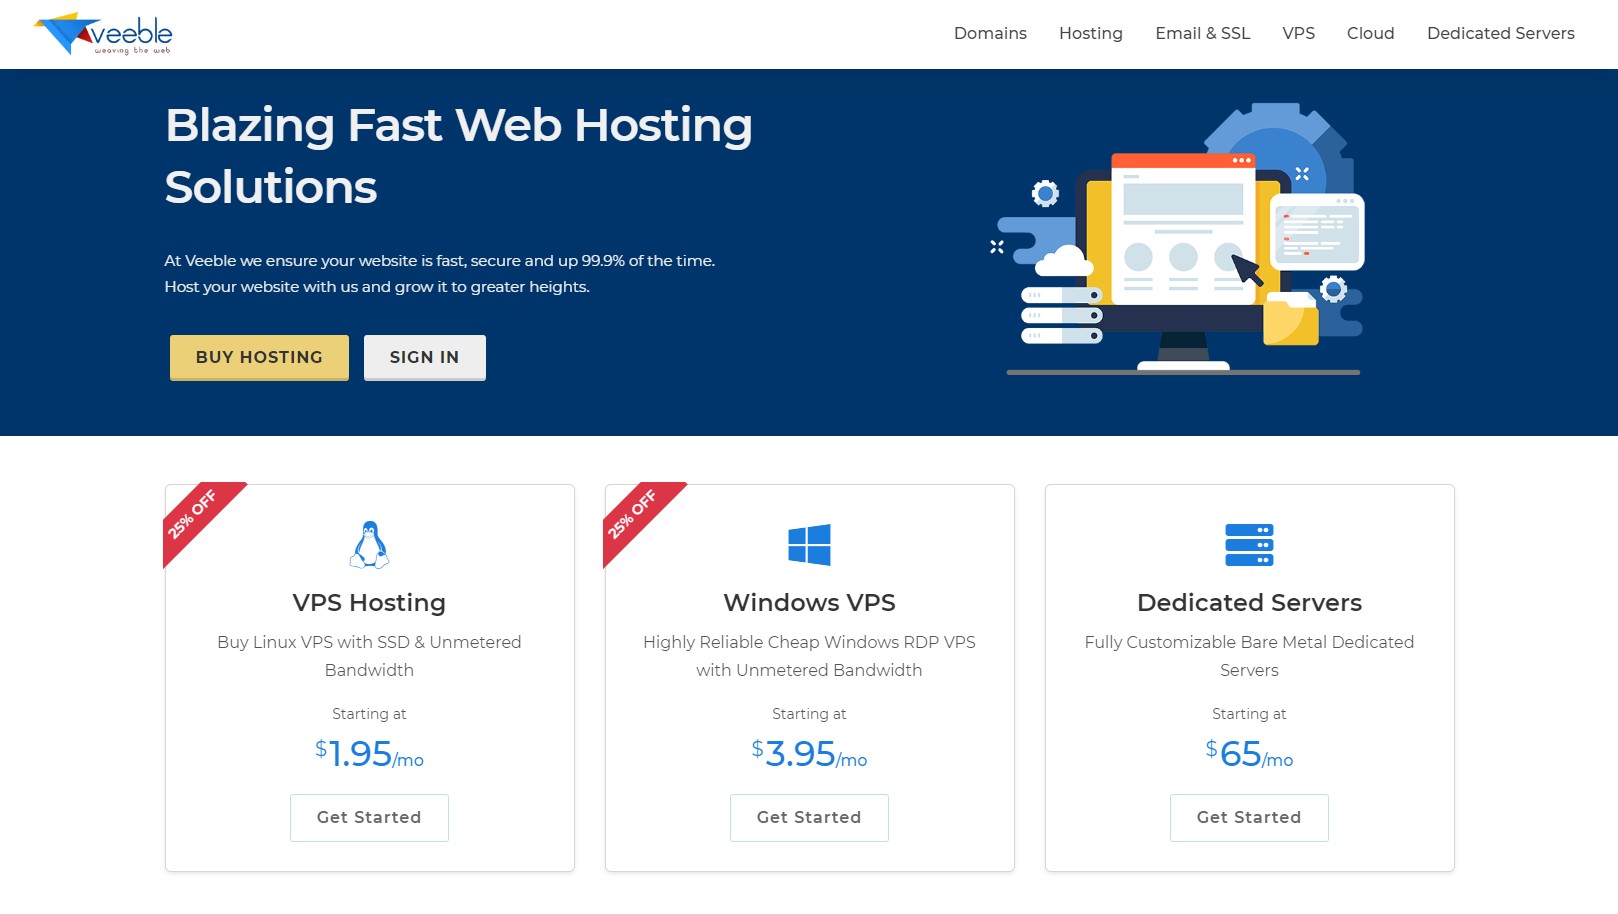Viewport: 1618px width, 914px height.
Task: Click the SIGN IN button
Action: coord(424,357)
